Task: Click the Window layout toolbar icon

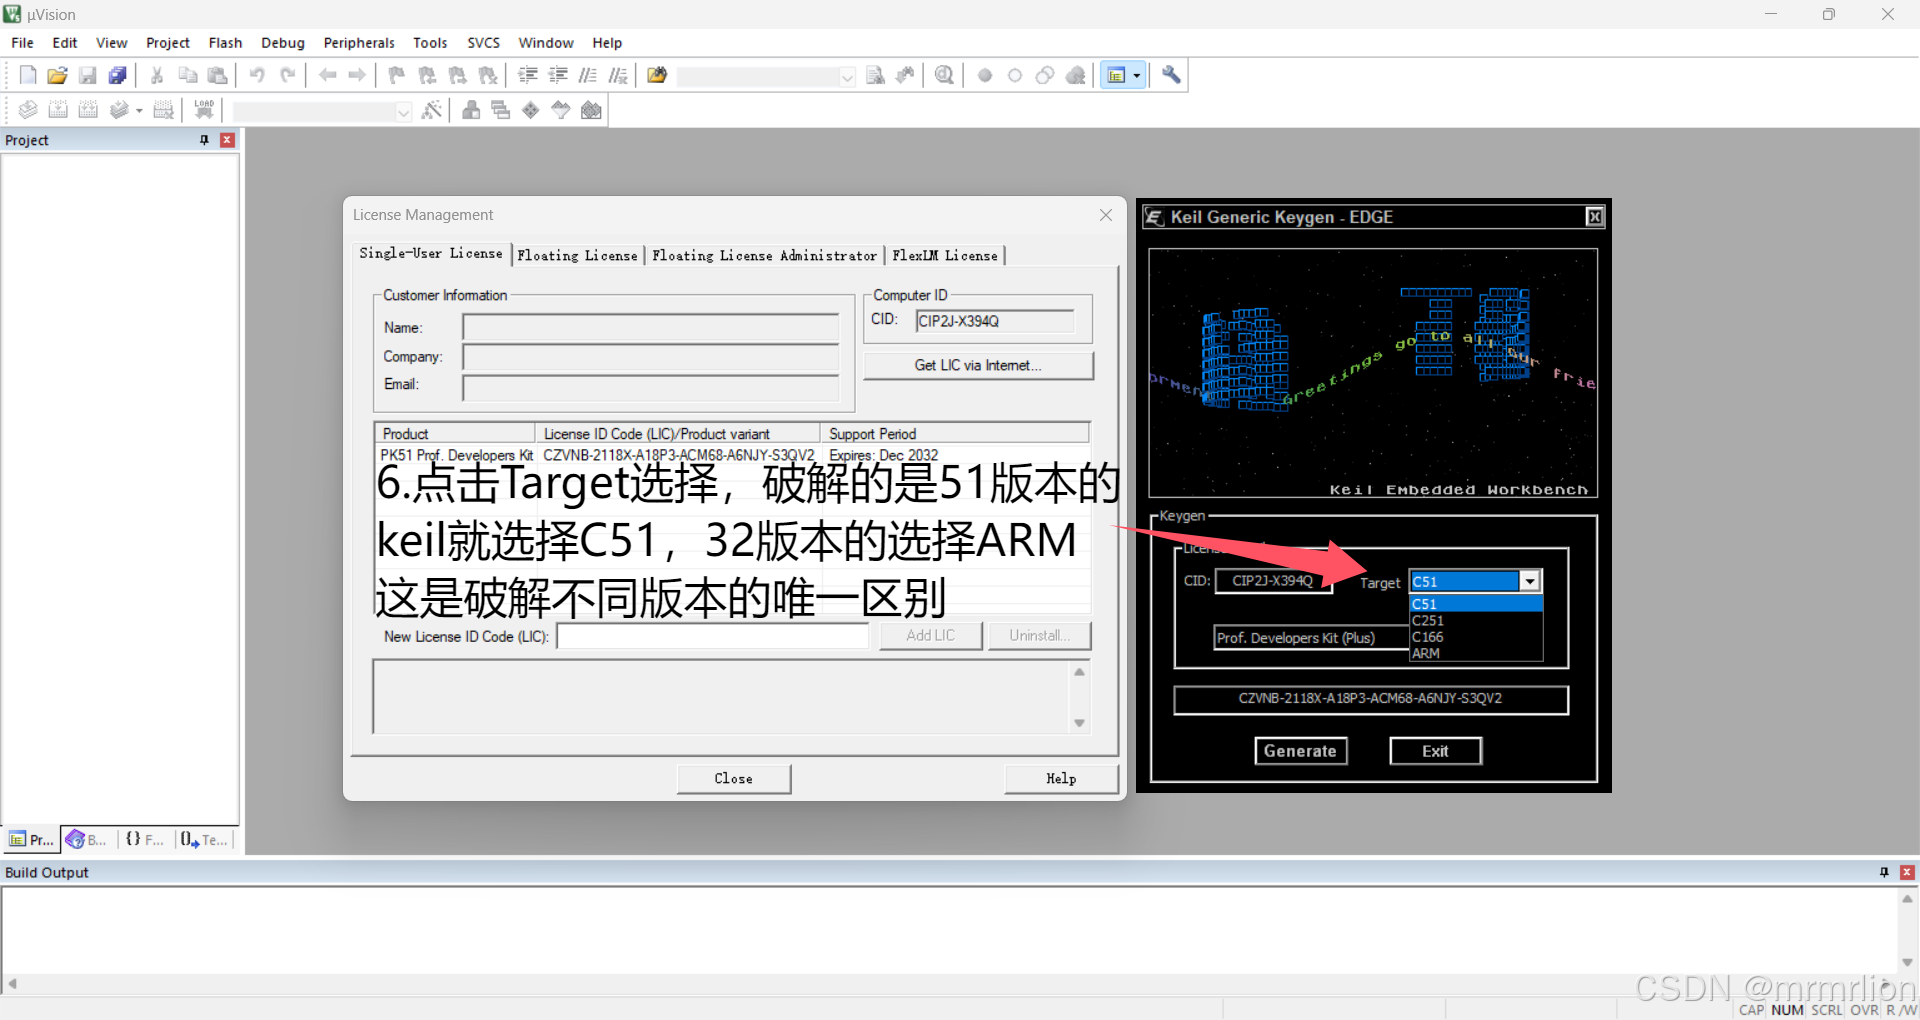Action: 1116,75
